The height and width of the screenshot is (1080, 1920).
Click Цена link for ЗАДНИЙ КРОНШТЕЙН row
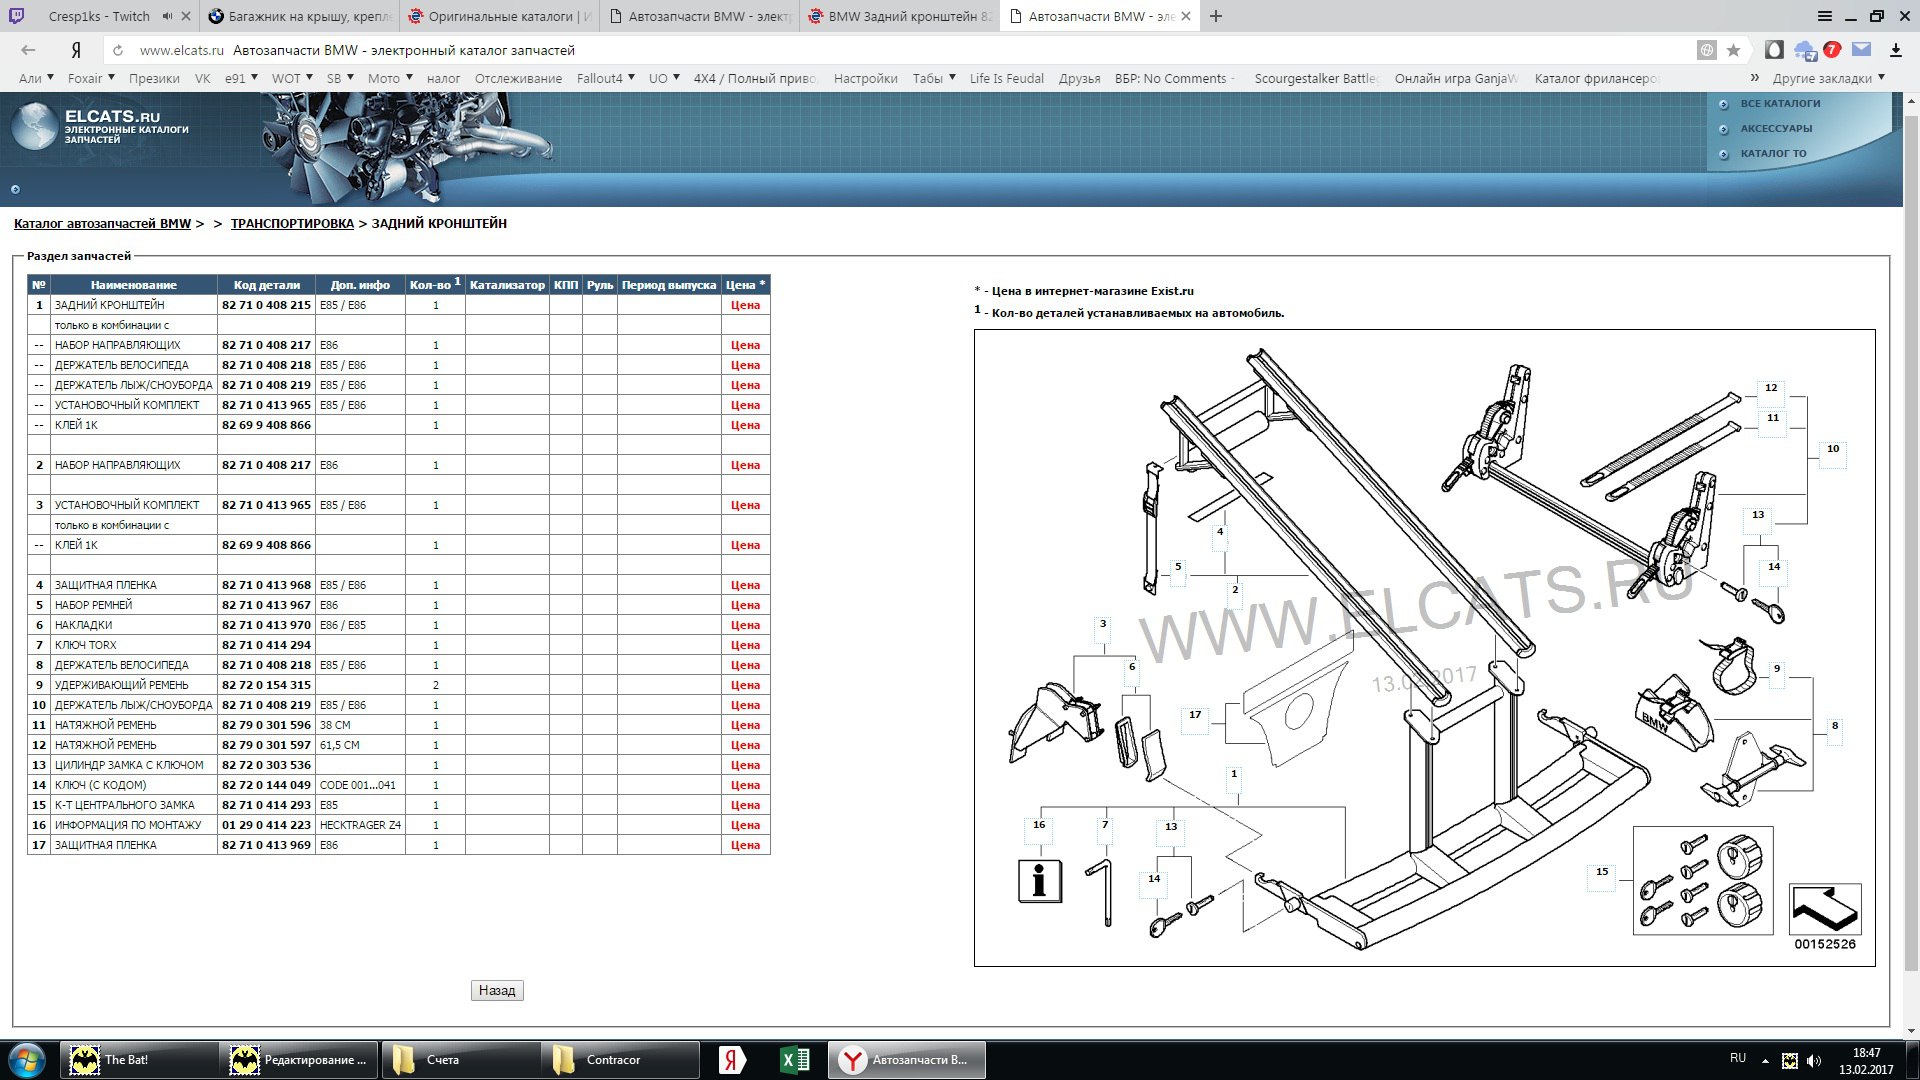[x=745, y=305]
